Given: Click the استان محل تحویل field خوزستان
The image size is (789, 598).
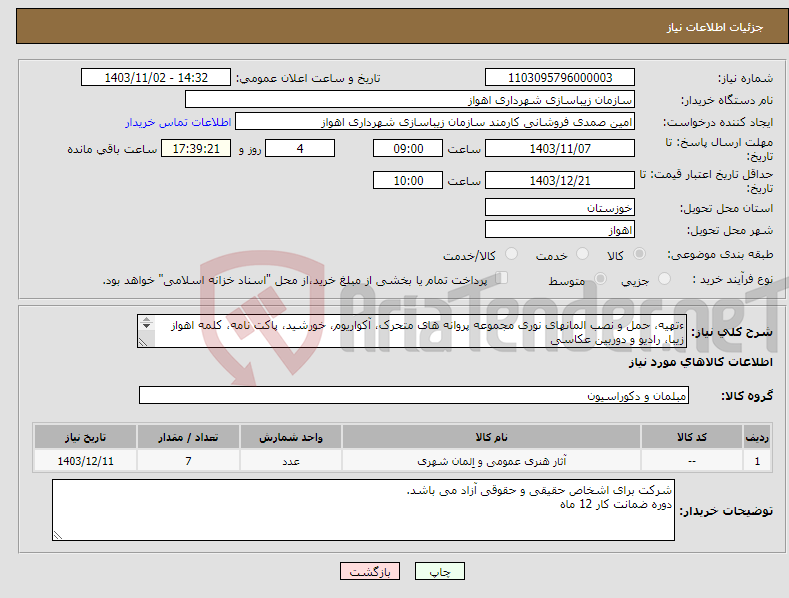Looking at the screenshot, I should [560, 207].
